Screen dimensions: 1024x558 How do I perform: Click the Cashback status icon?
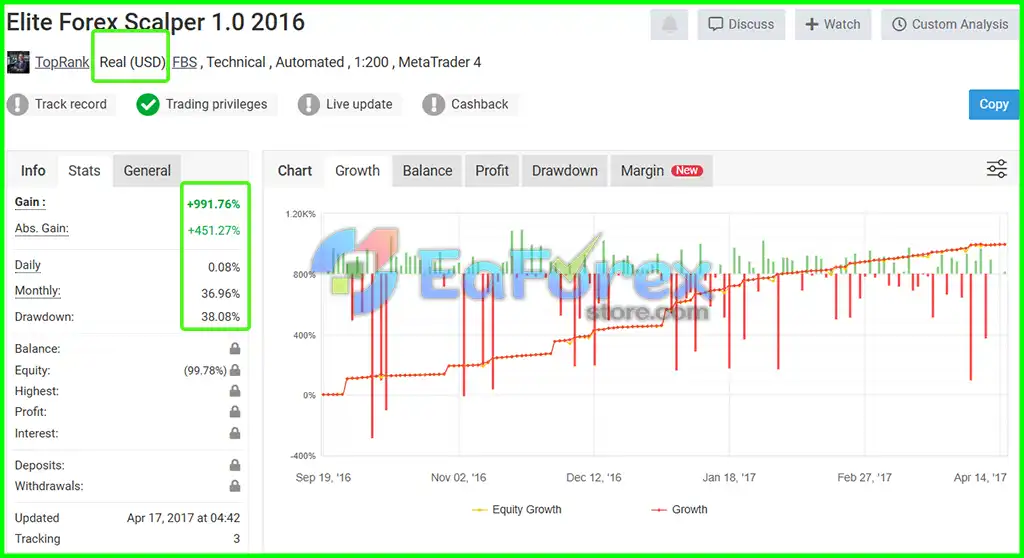click(x=433, y=105)
